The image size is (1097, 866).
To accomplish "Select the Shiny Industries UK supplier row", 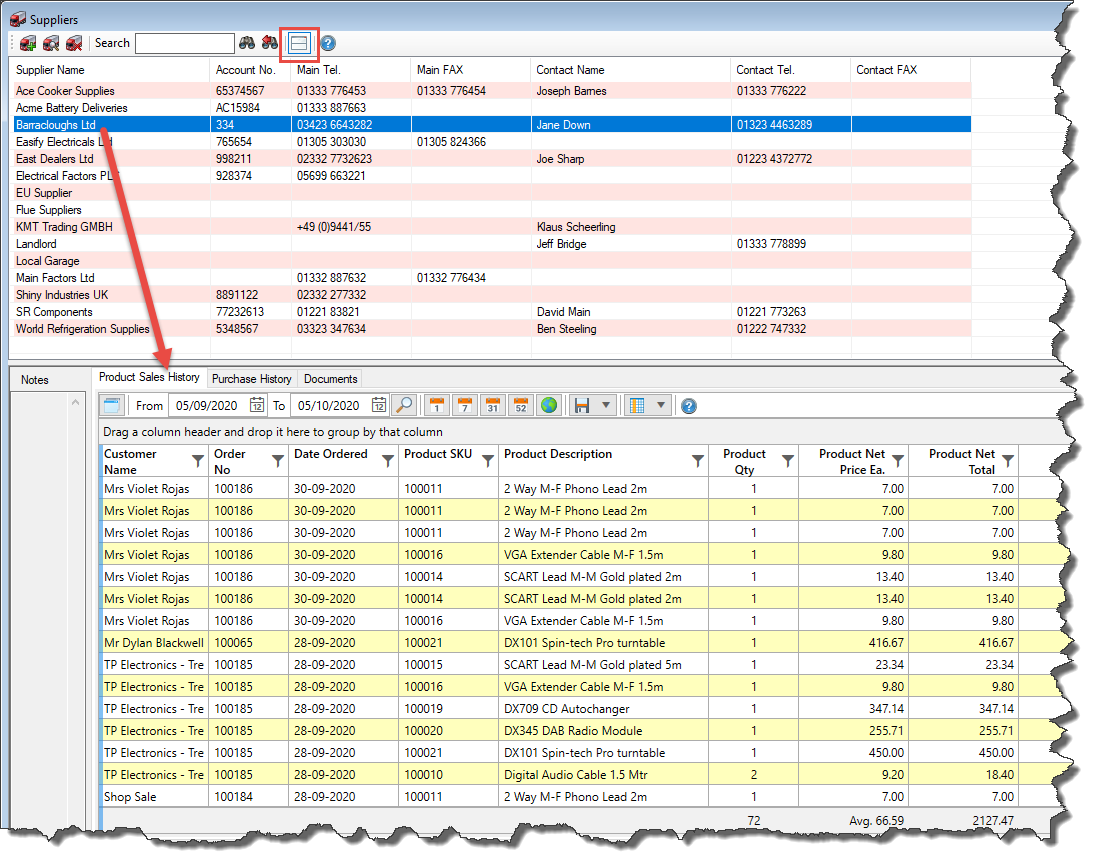I will pos(62,295).
